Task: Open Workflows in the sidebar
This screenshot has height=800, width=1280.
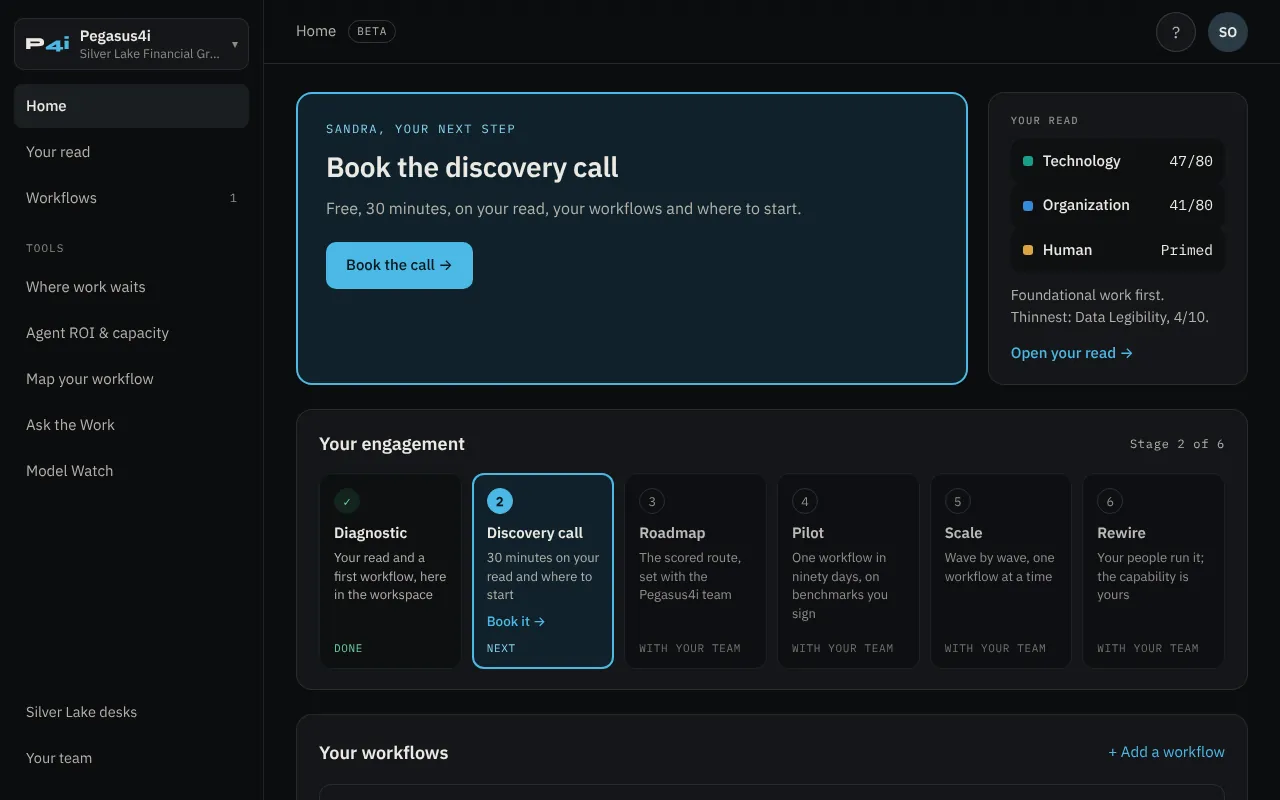Action: coord(131,198)
